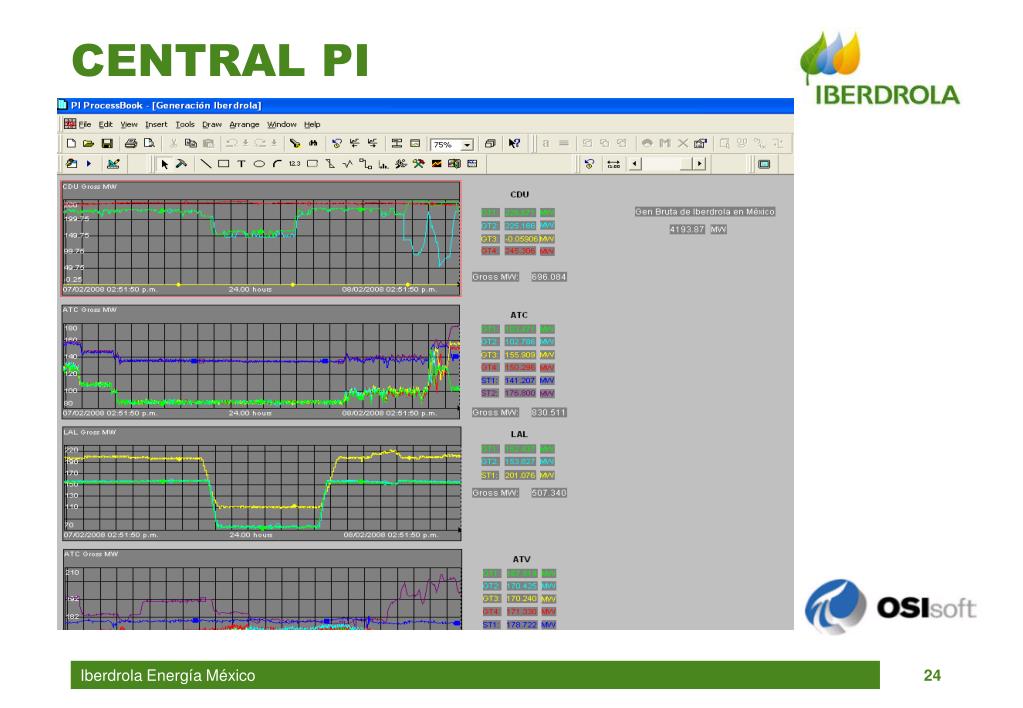Click the ATC Gross MW value 830.511
1023x708 pixels.
click(x=549, y=412)
